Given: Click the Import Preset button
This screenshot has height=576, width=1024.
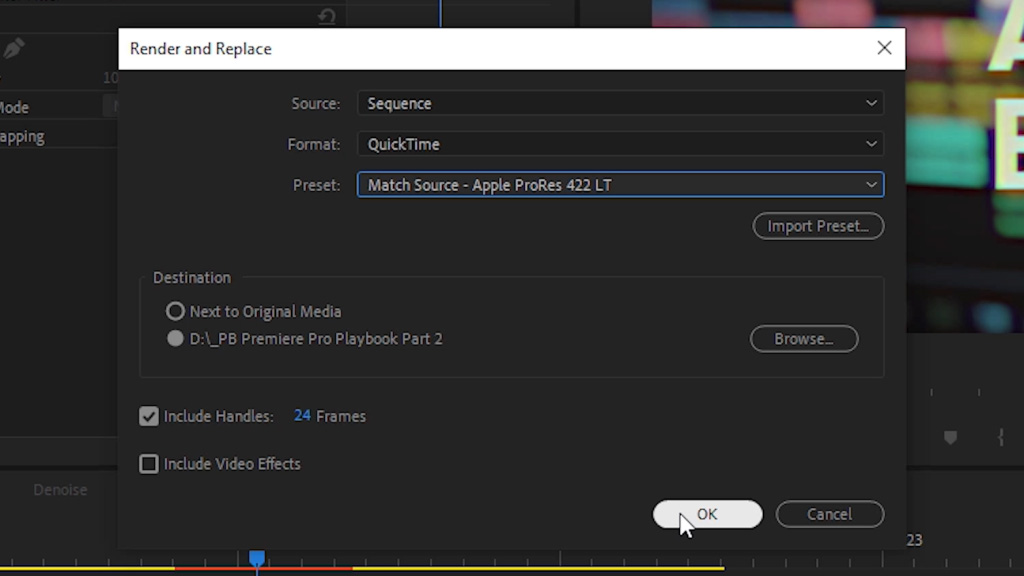Looking at the screenshot, I should click(x=818, y=226).
